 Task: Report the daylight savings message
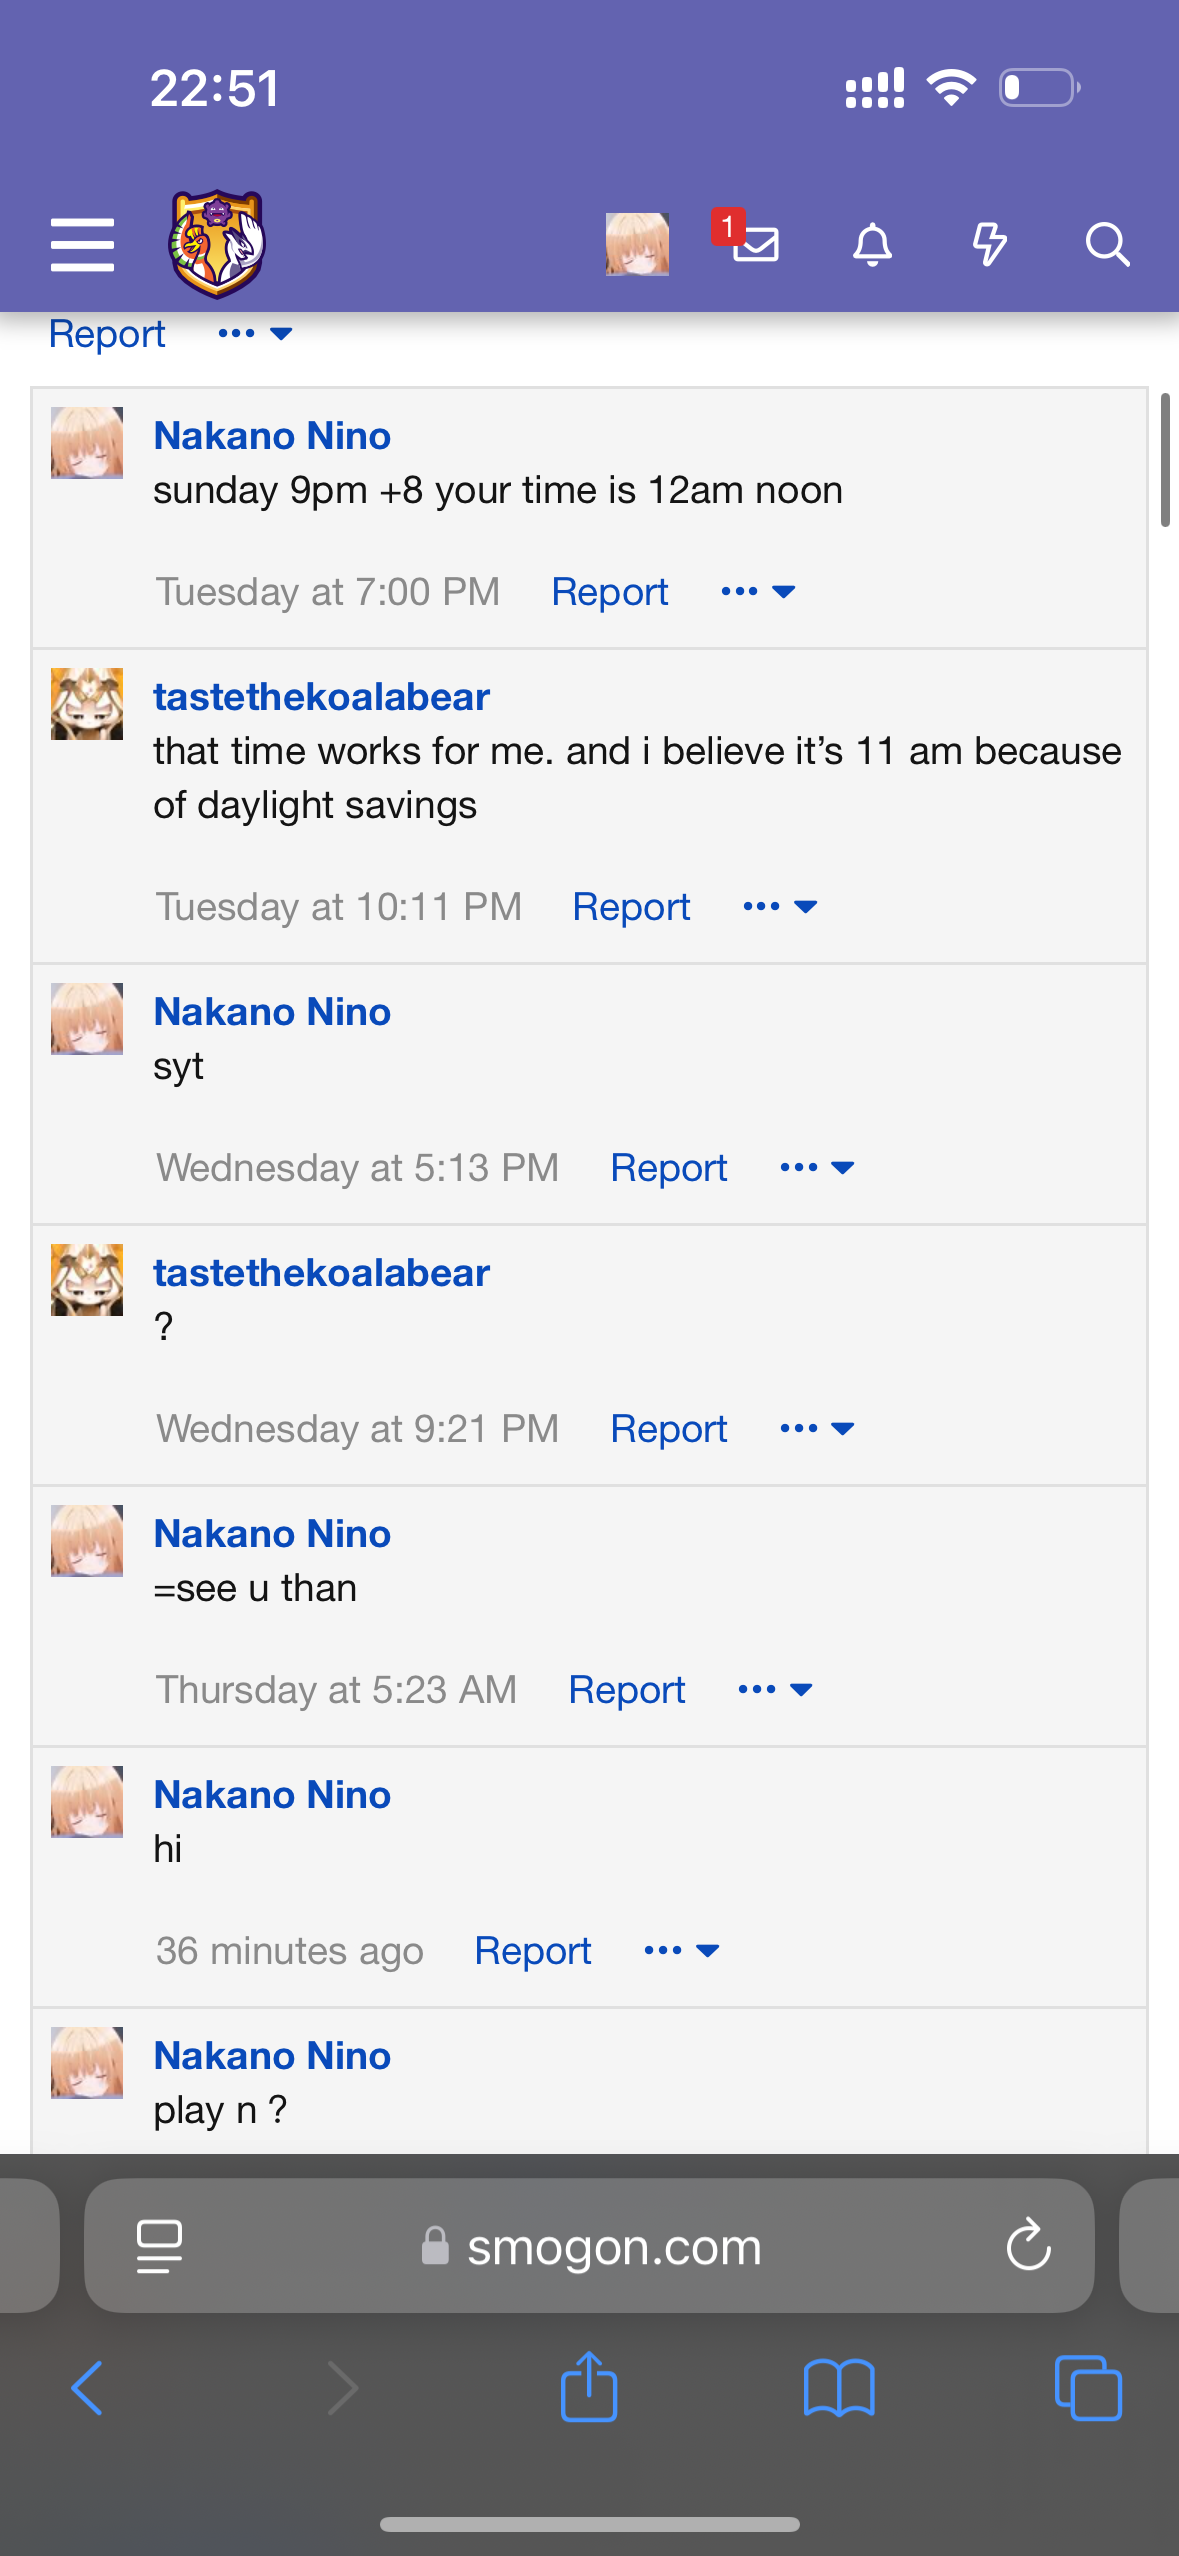pos(631,907)
